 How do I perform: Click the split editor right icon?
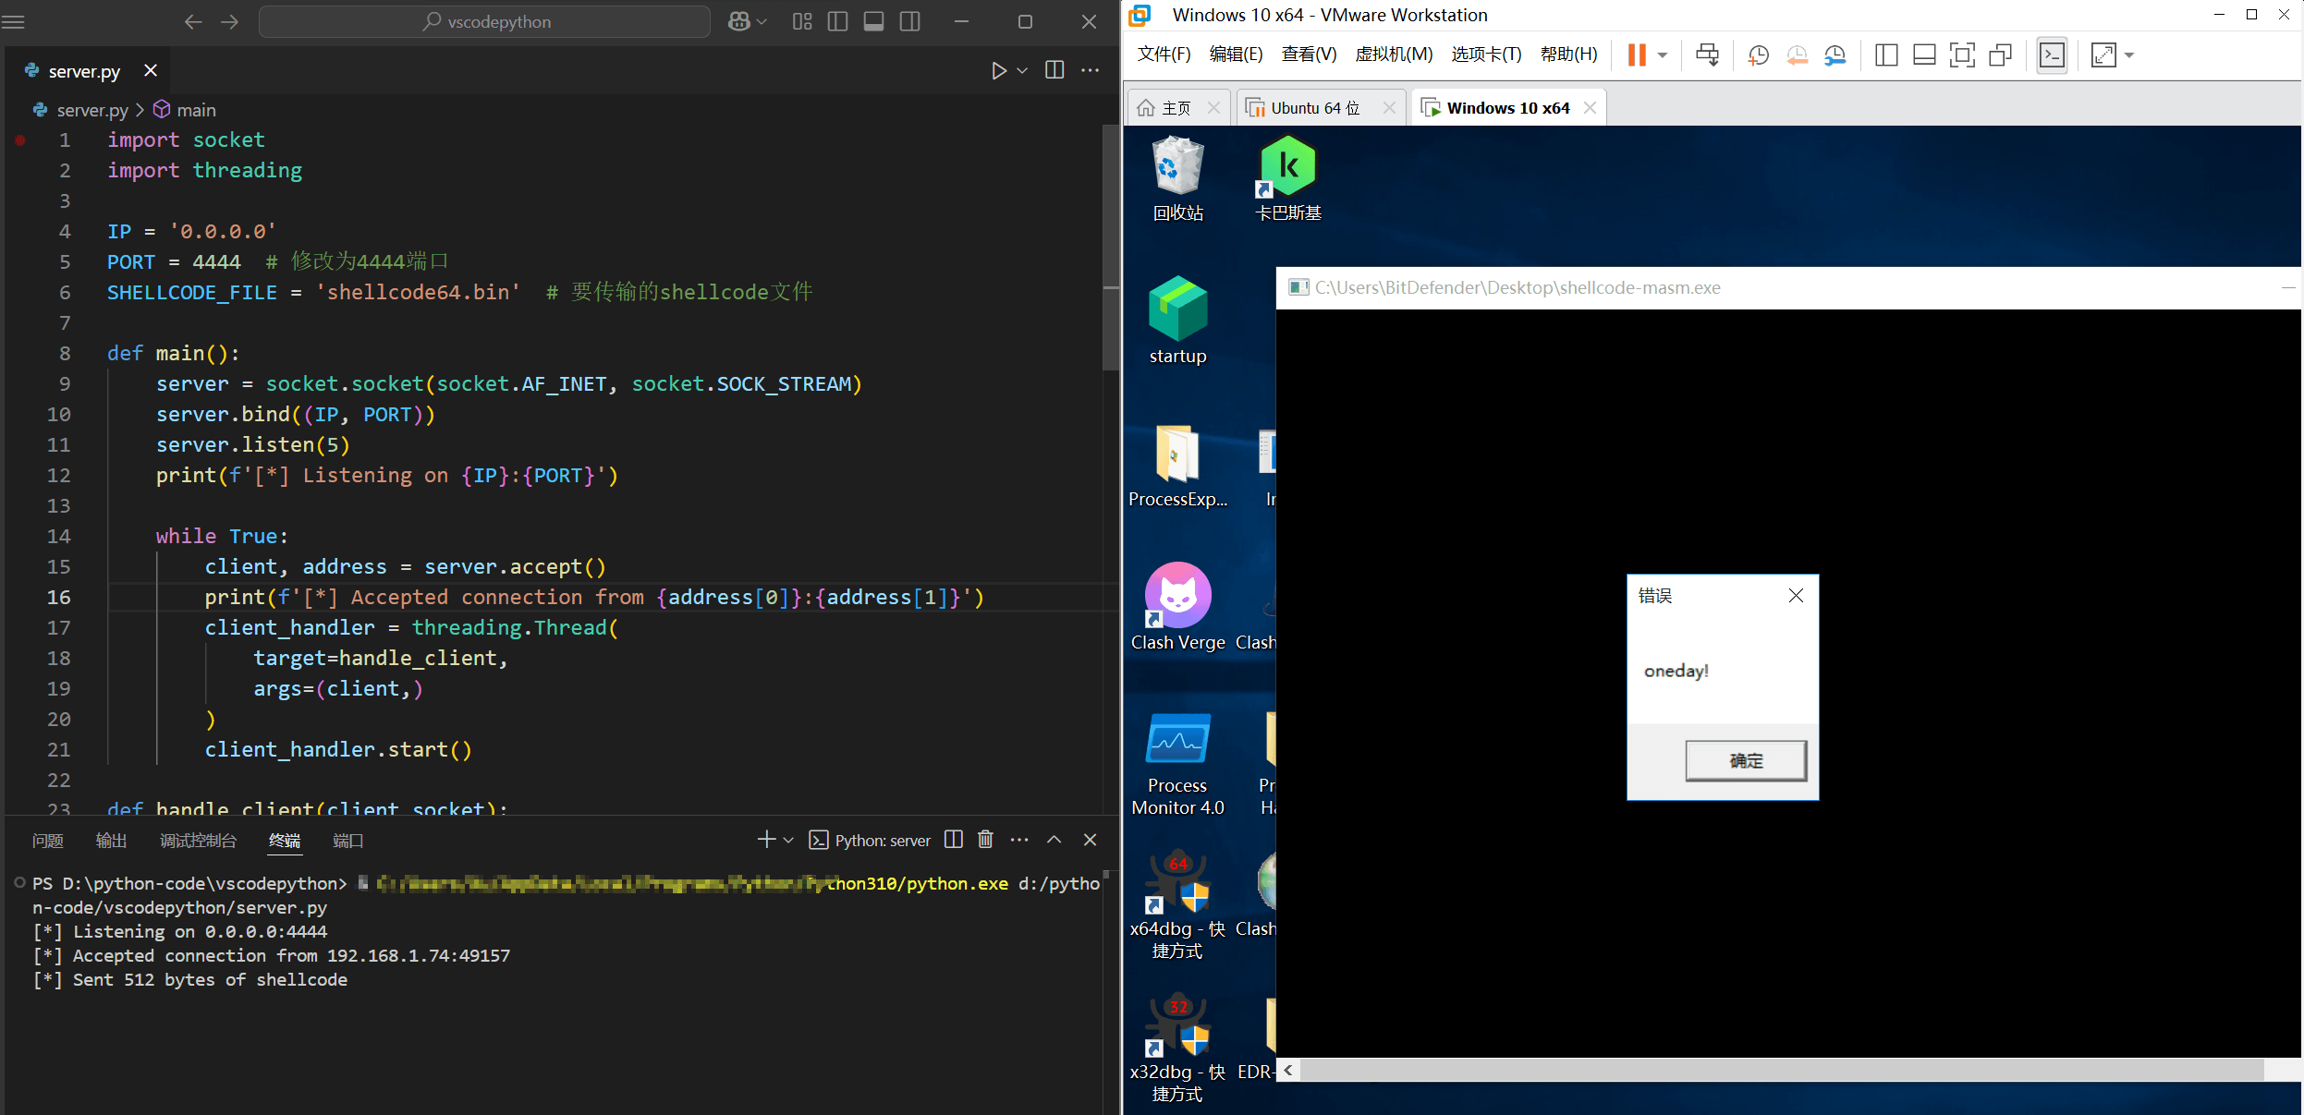click(x=1054, y=71)
